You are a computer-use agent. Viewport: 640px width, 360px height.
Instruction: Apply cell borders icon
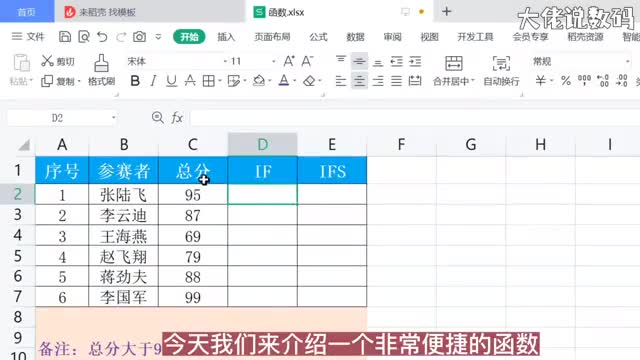coord(209,81)
